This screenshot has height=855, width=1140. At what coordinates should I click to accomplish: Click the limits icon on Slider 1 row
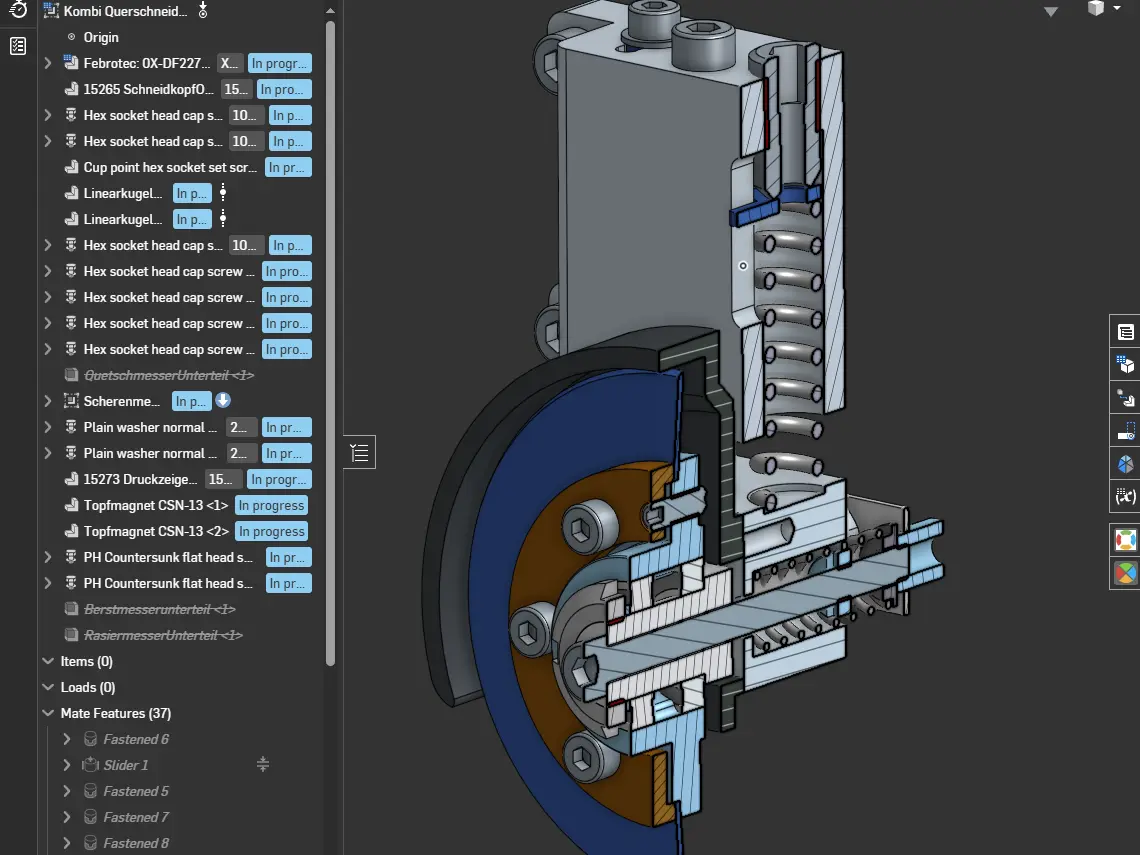coord(263,764)
